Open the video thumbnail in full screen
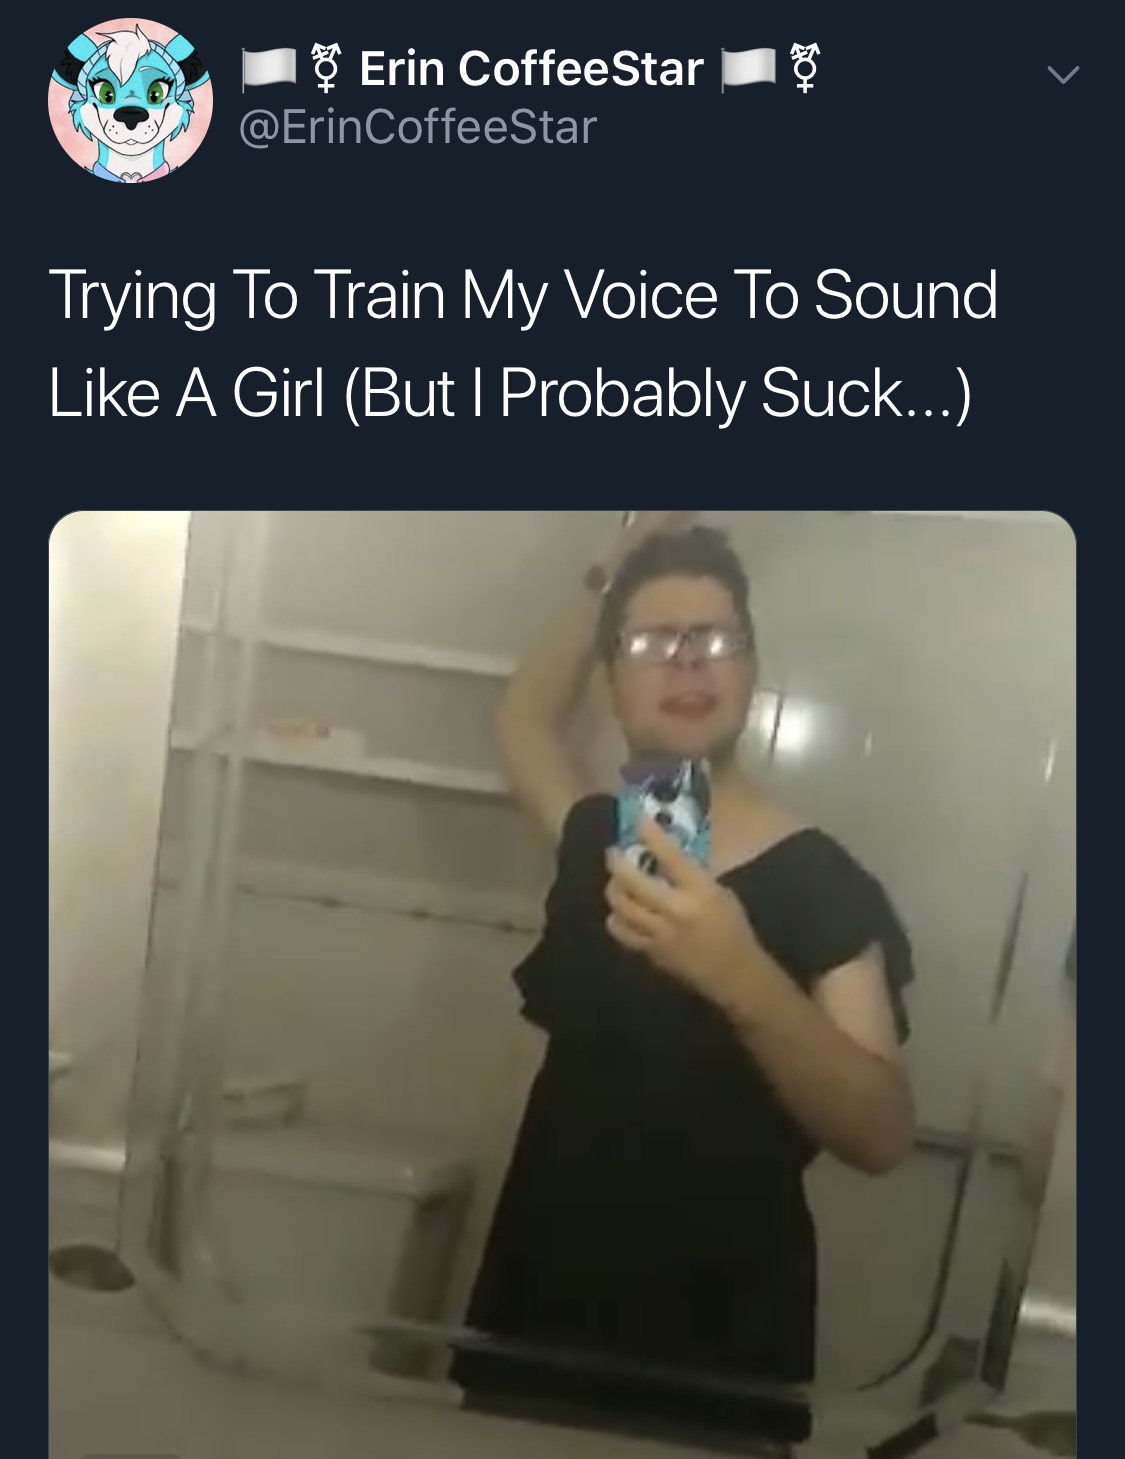 click(x=562, y=985)
